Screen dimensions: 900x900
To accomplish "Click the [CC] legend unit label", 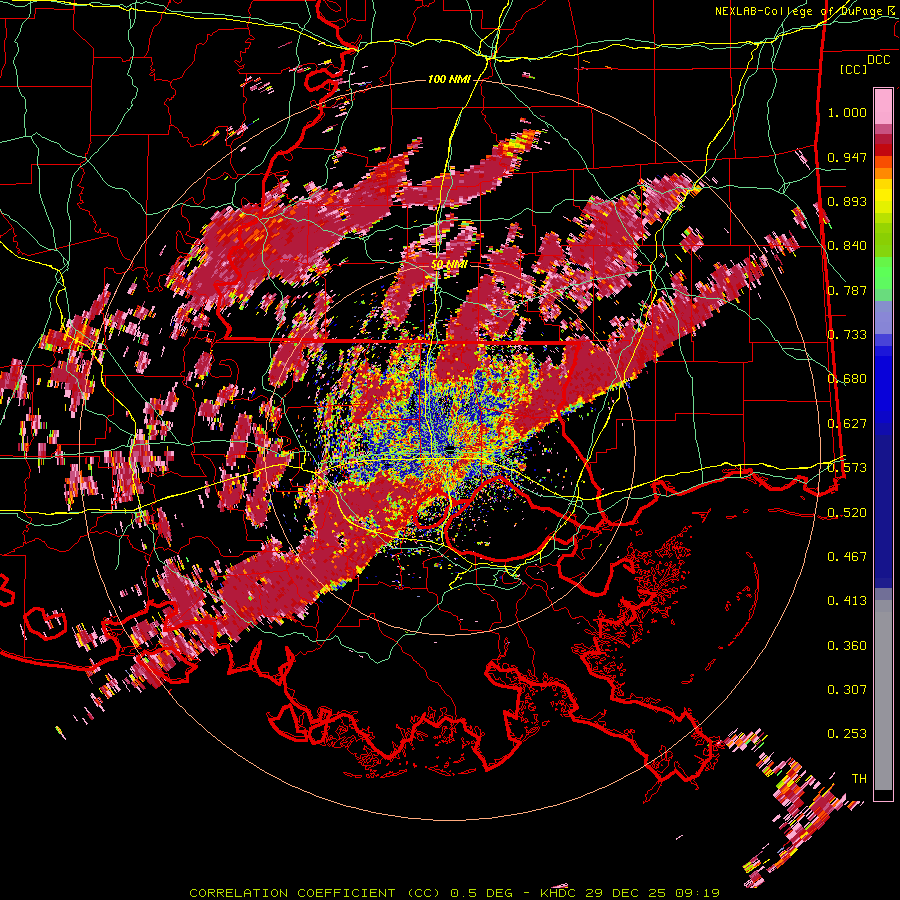I will (x=854, y=69).
